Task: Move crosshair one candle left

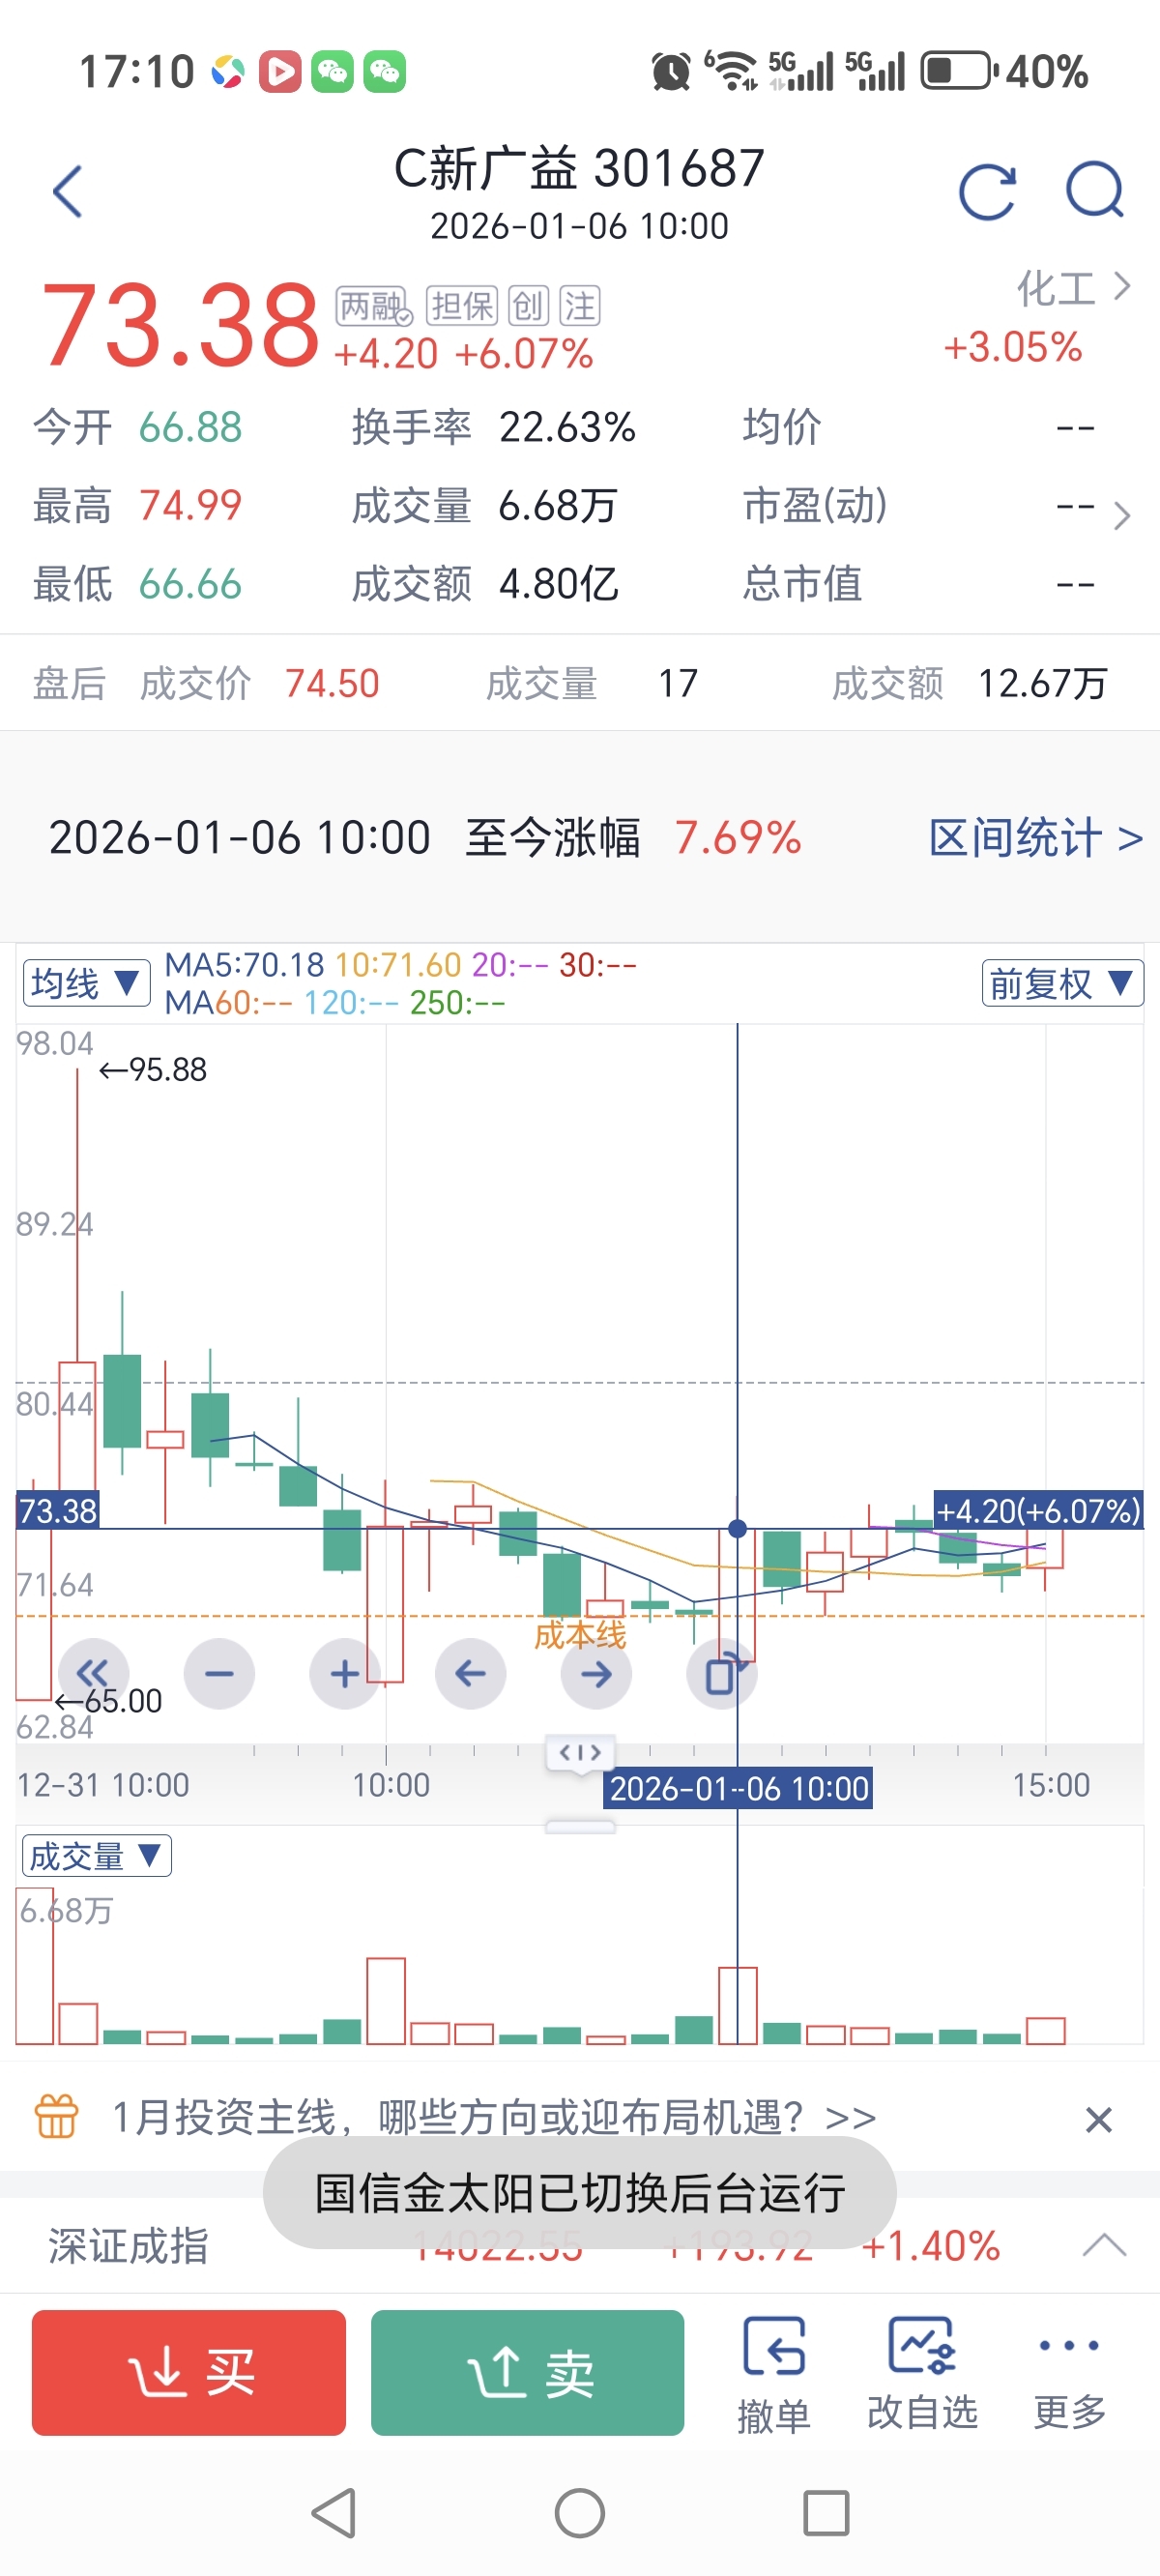Action: tap(470, 1673)
